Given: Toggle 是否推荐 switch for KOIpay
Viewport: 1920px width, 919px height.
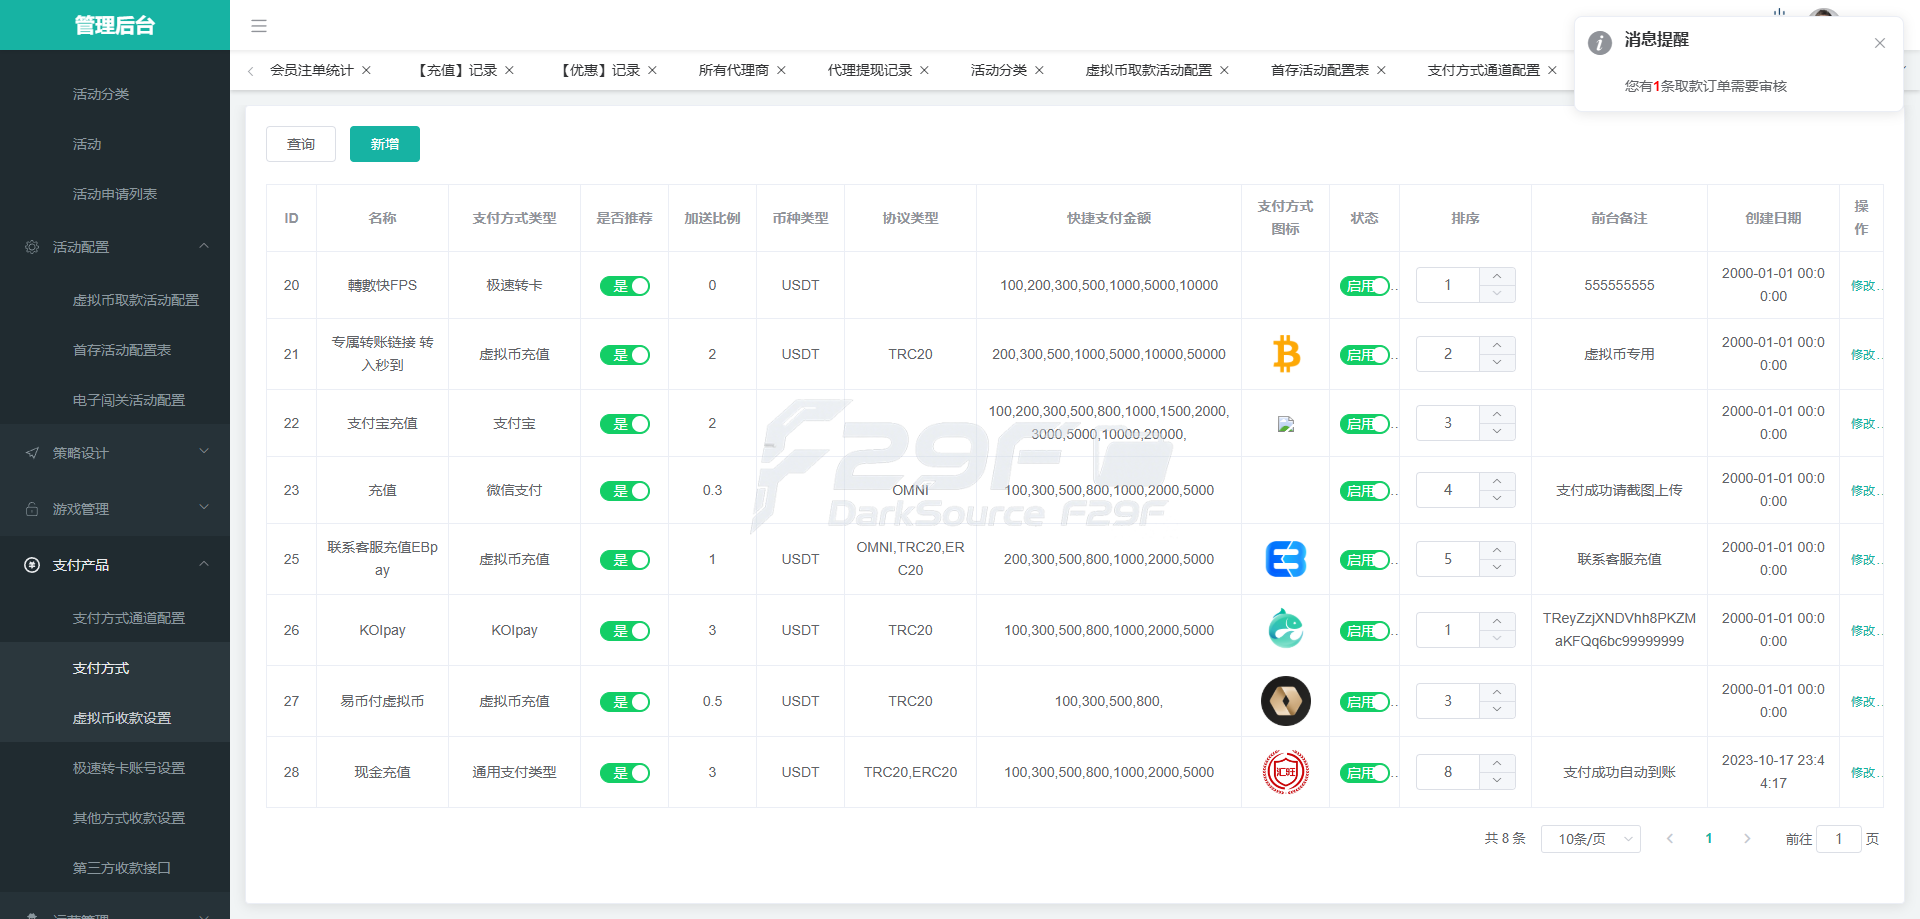Looking at the screenshot, I should pyautogui.click(x=625, y=631).
